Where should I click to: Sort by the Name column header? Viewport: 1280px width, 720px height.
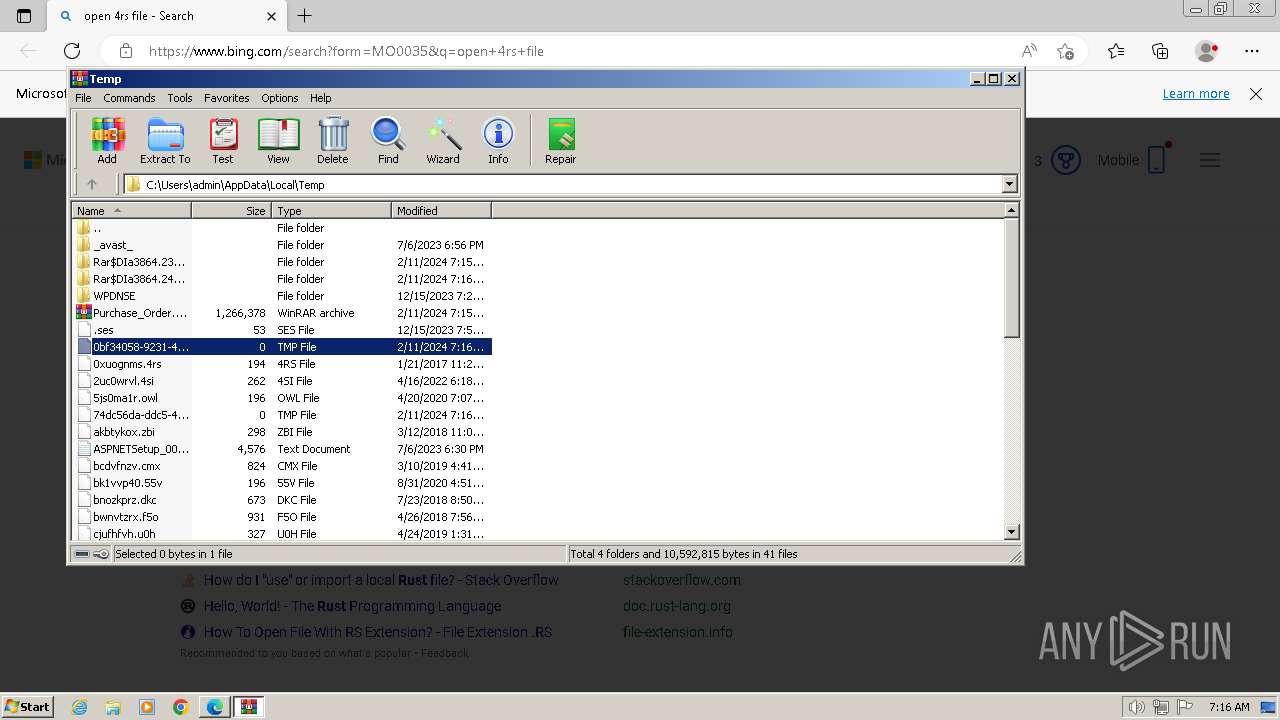[x=131, y=211]
